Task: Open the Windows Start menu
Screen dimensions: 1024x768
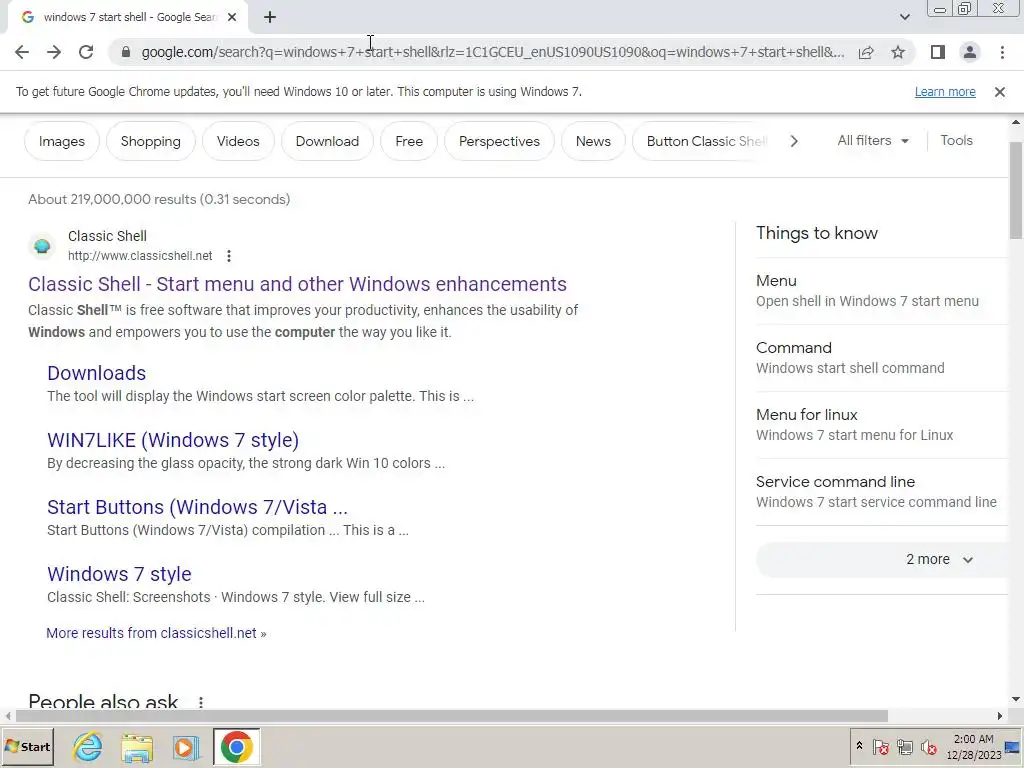Action: [27, 746]
